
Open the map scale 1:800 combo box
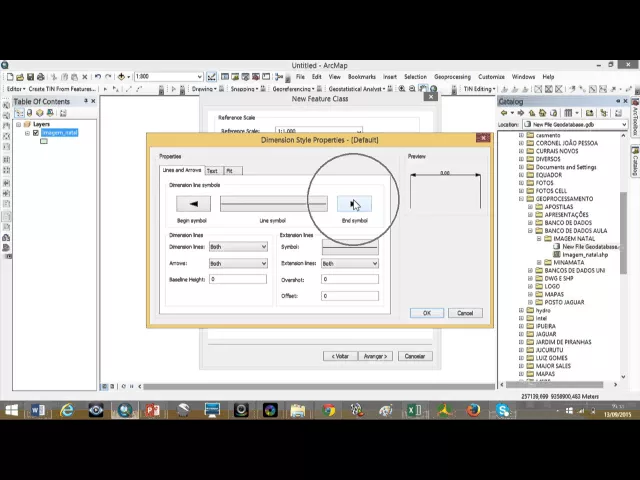pos(169,77)
